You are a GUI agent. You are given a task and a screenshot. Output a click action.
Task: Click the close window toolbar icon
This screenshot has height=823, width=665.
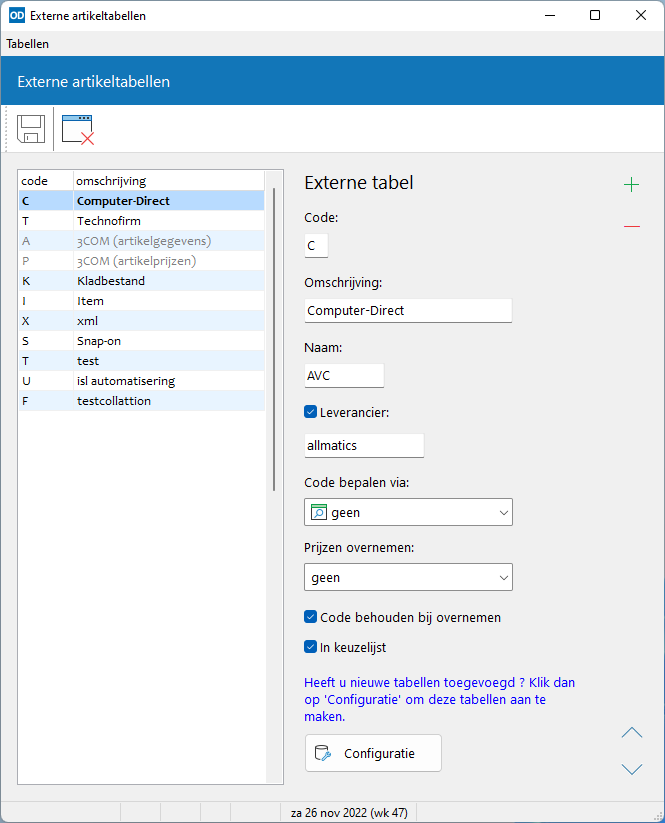(78, 129)
